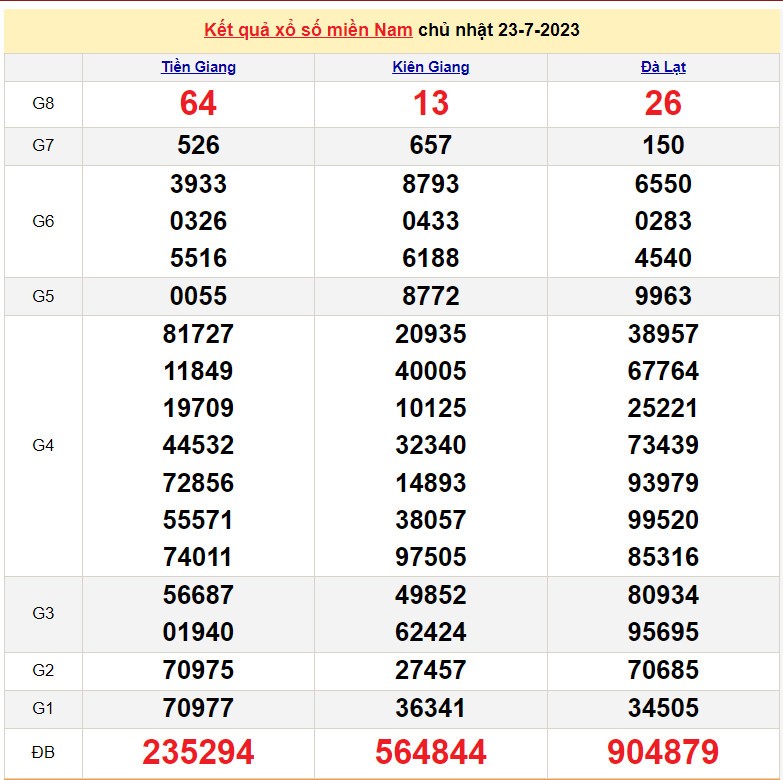The height and width of the screenshot is (780, 783).
Task: Select G4 number 55571
Action: pos(198,520)
